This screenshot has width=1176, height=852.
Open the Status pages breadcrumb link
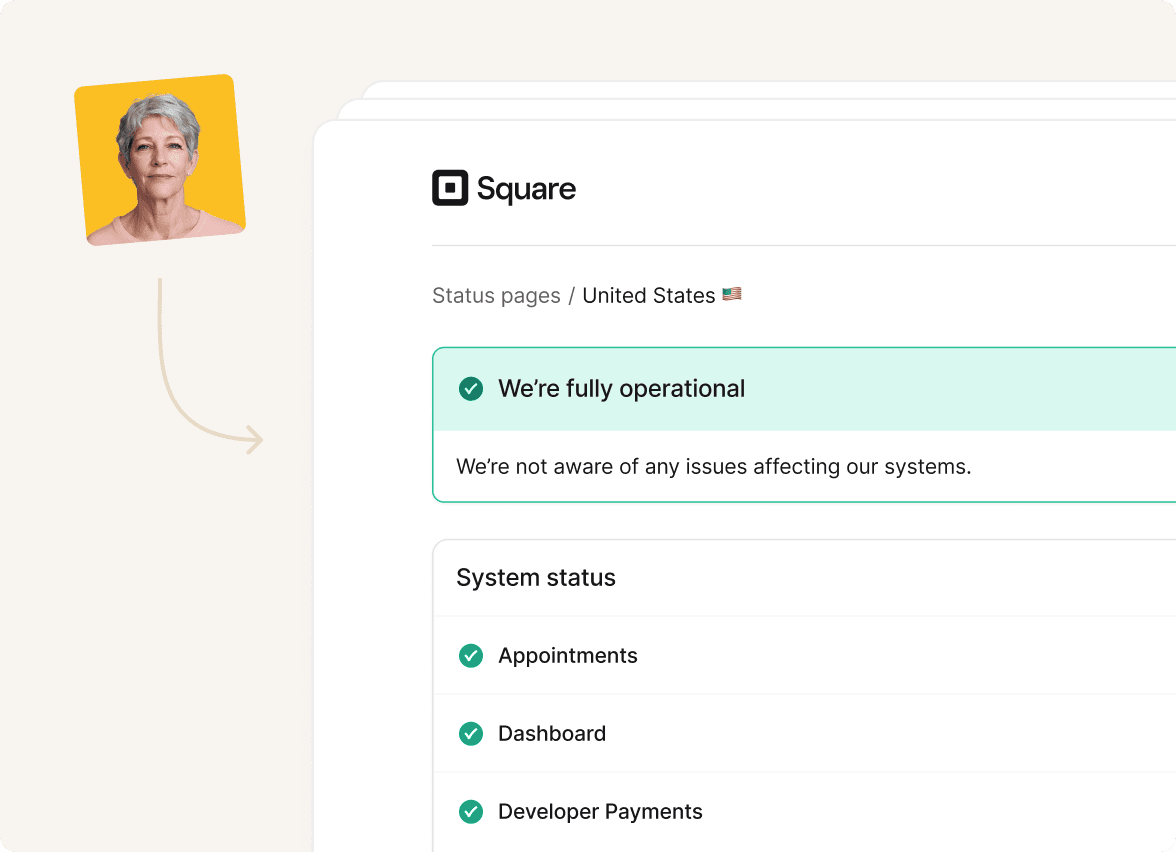click(x=496, y=296)
